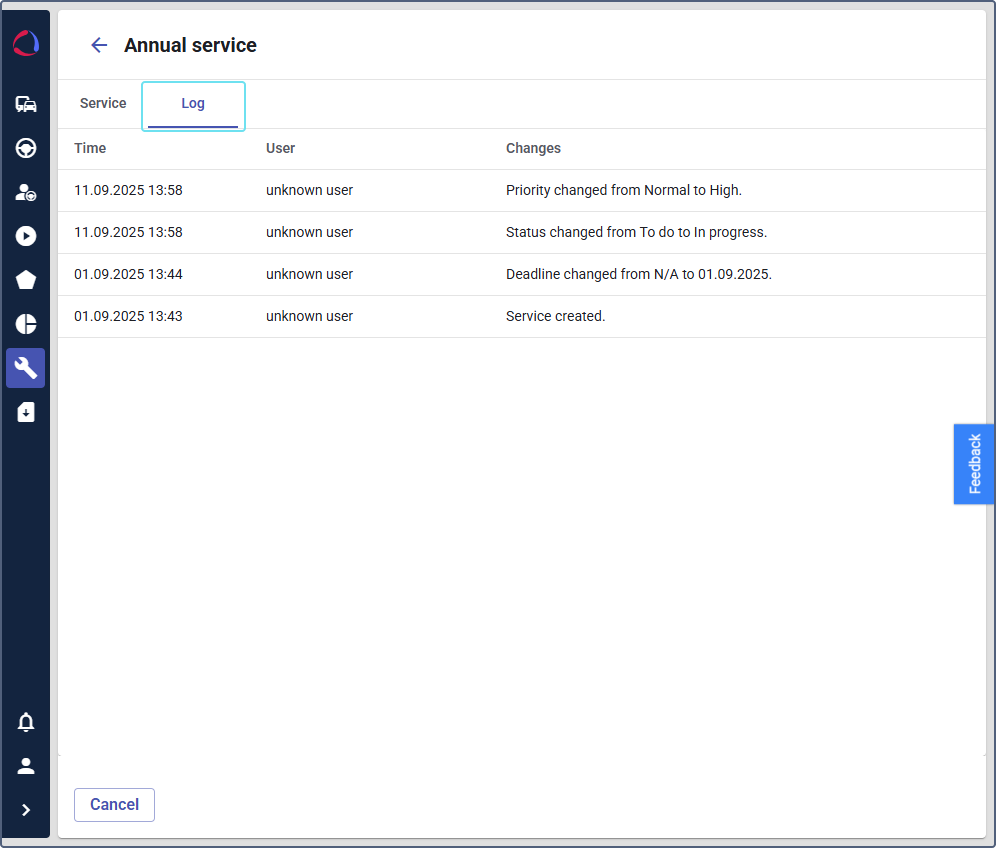Switch to the Service tab
Screen dimensions: 996x848
(103, 104)
